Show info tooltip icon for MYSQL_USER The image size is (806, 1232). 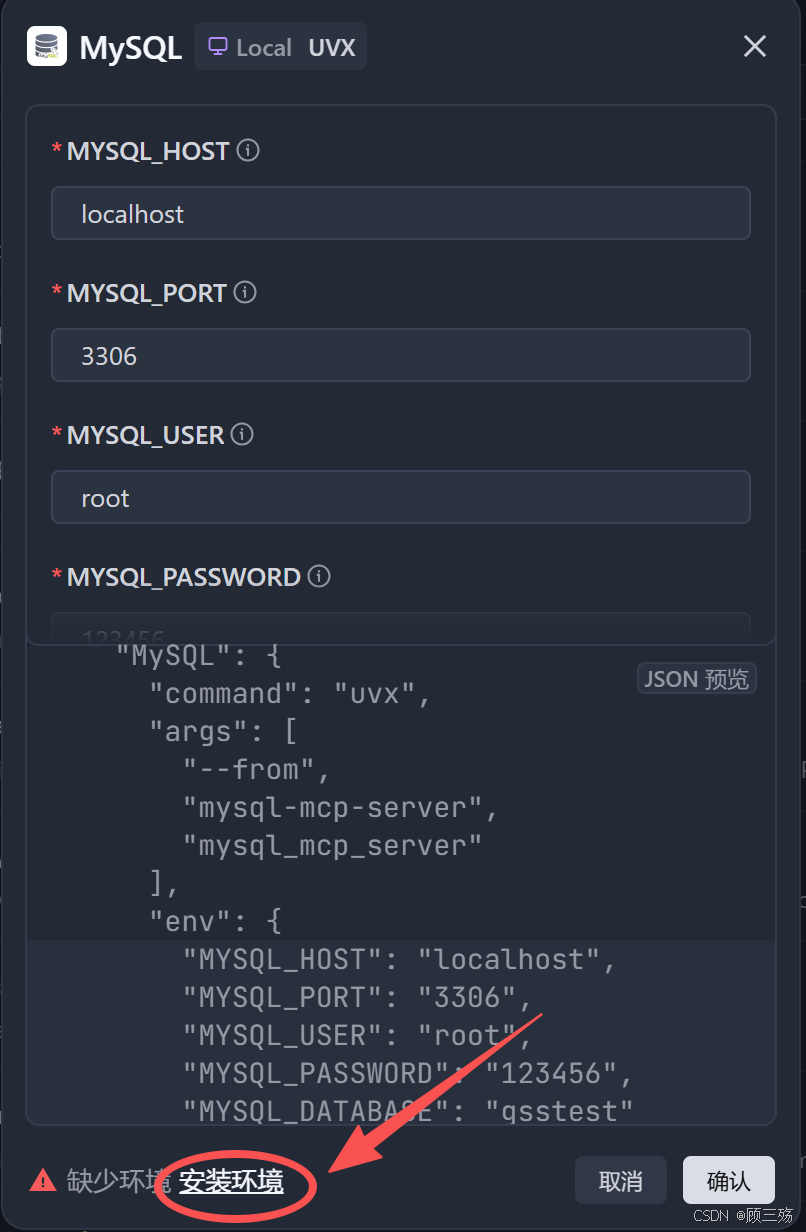[x=242, y=435]
